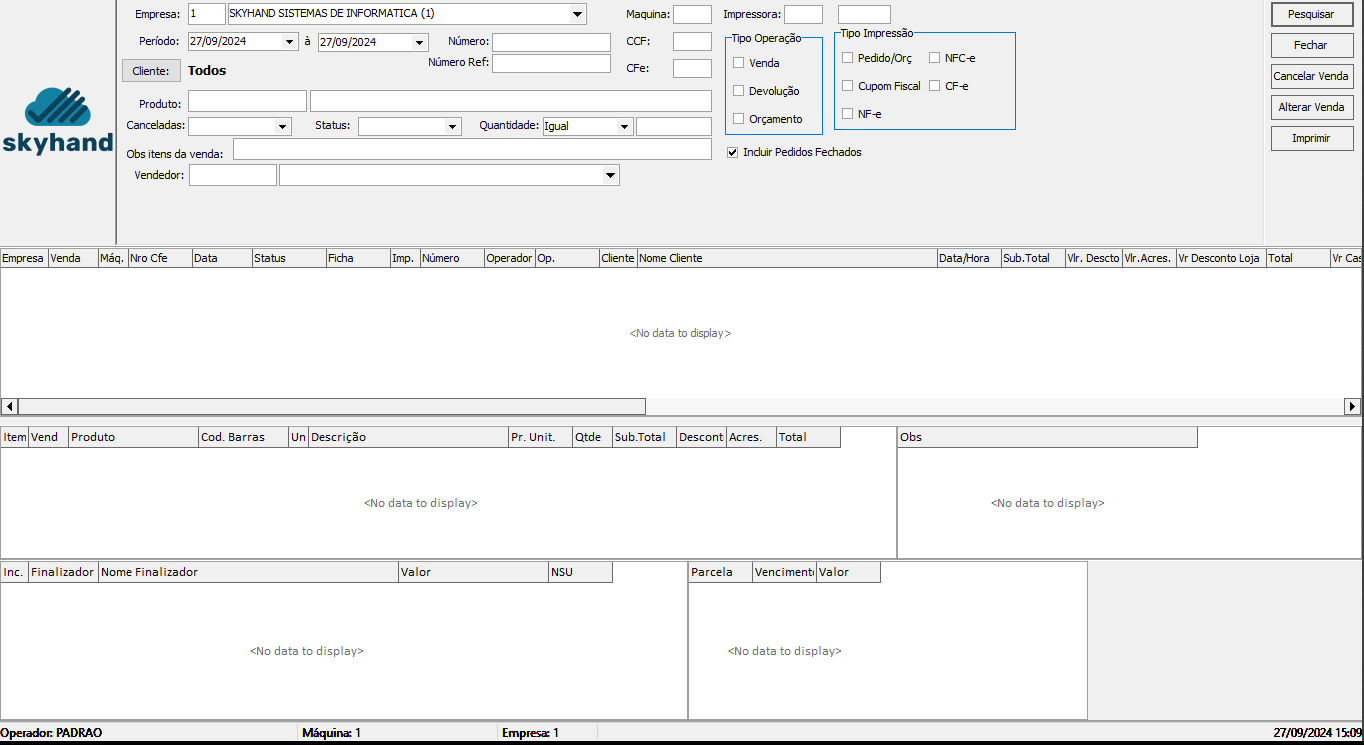The height and width of the screenshot is (745, 1364).
Task: Tick the NFC-e print type checkbox
Action: 935,58
